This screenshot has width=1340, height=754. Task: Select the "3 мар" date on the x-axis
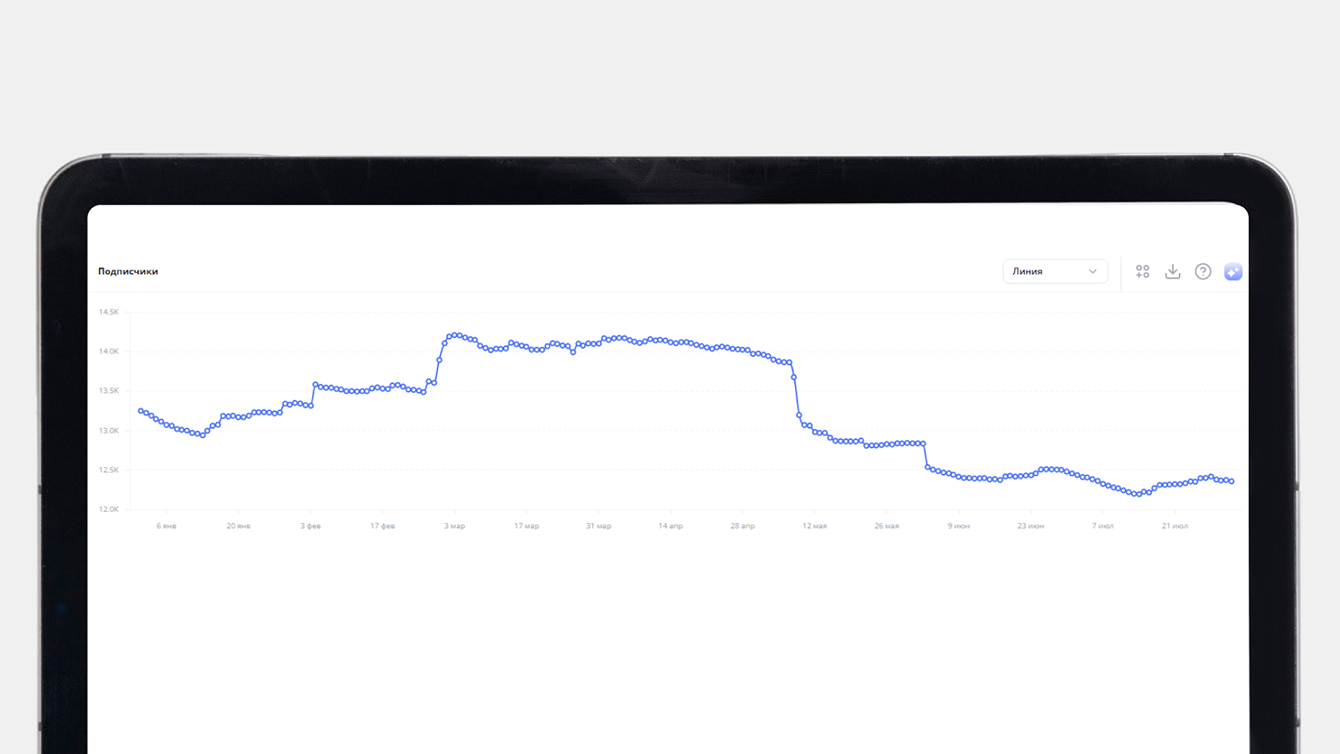click(x=454, y=526)
